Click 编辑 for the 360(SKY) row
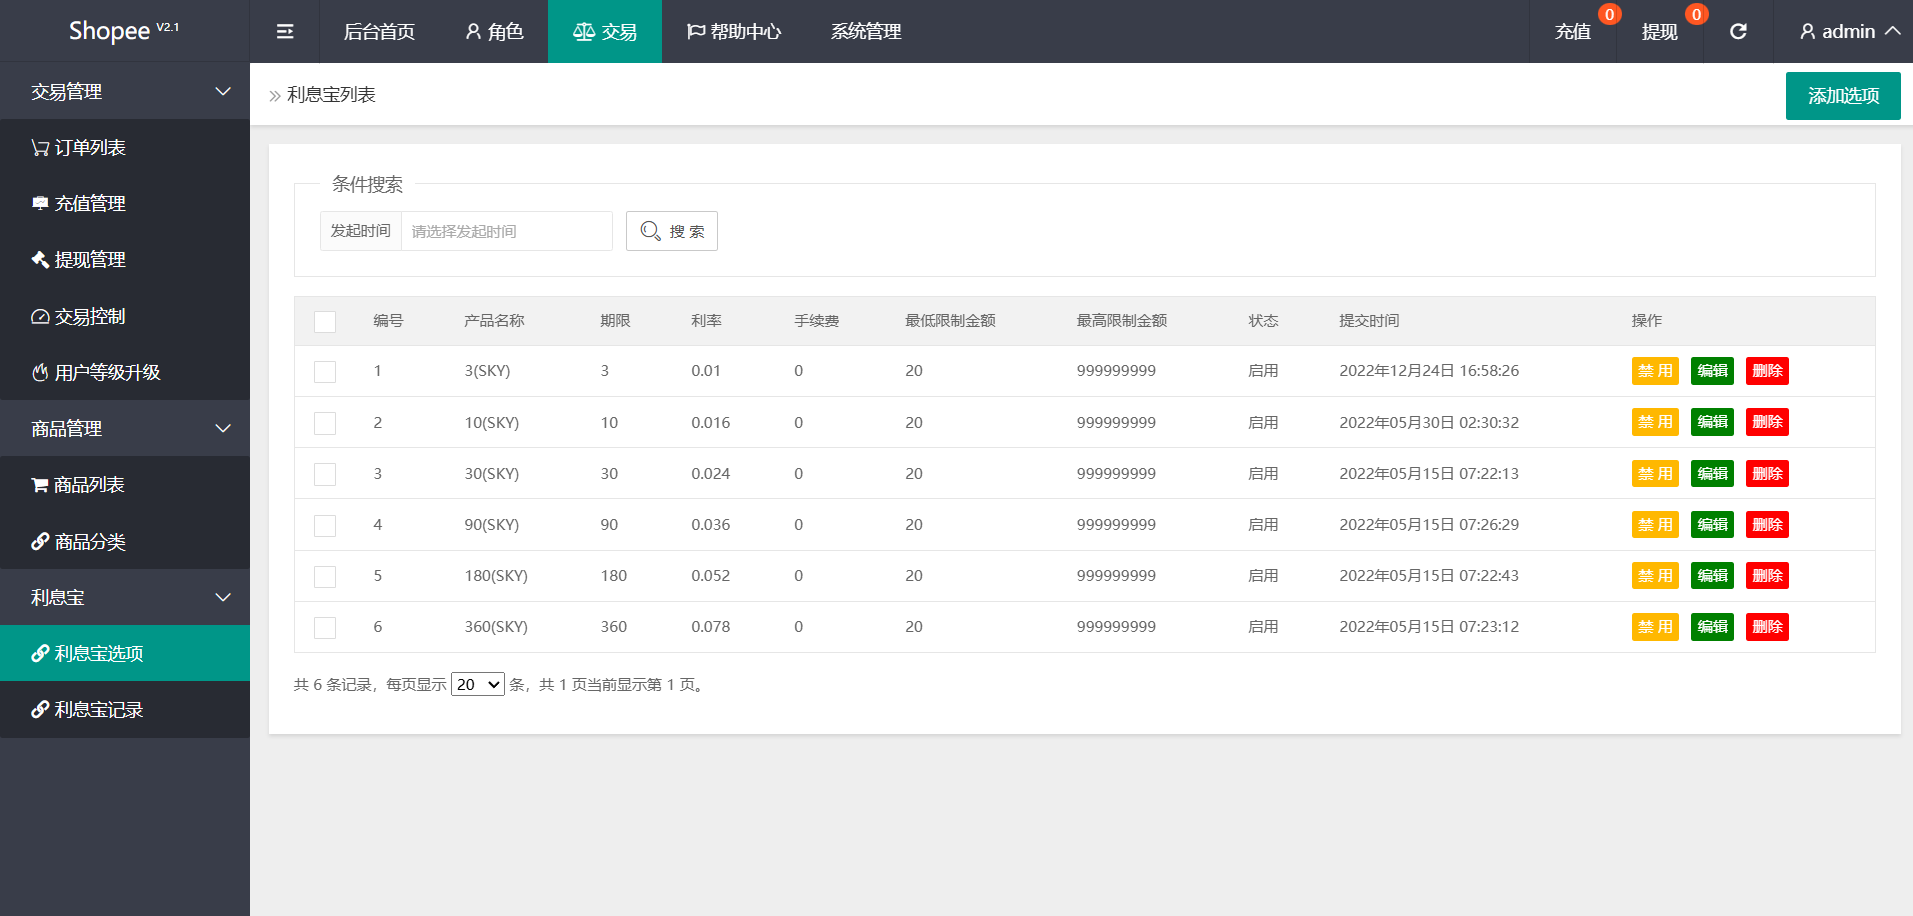This screenshot has height=916, width=1913. pos(1712,627)
